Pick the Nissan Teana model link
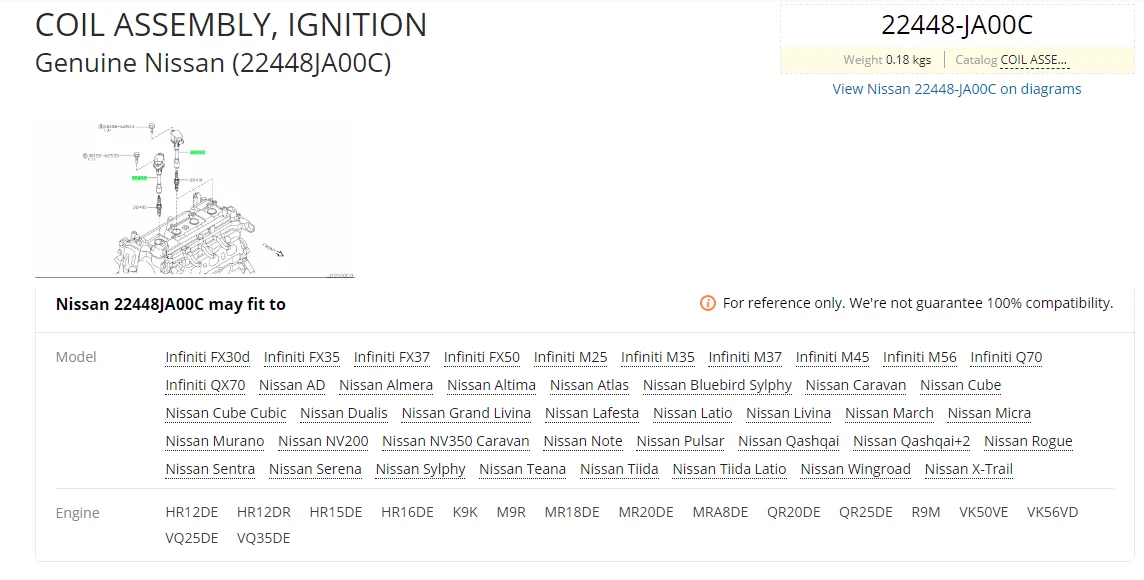1144x580 pixels. click(x=522, y=470)
